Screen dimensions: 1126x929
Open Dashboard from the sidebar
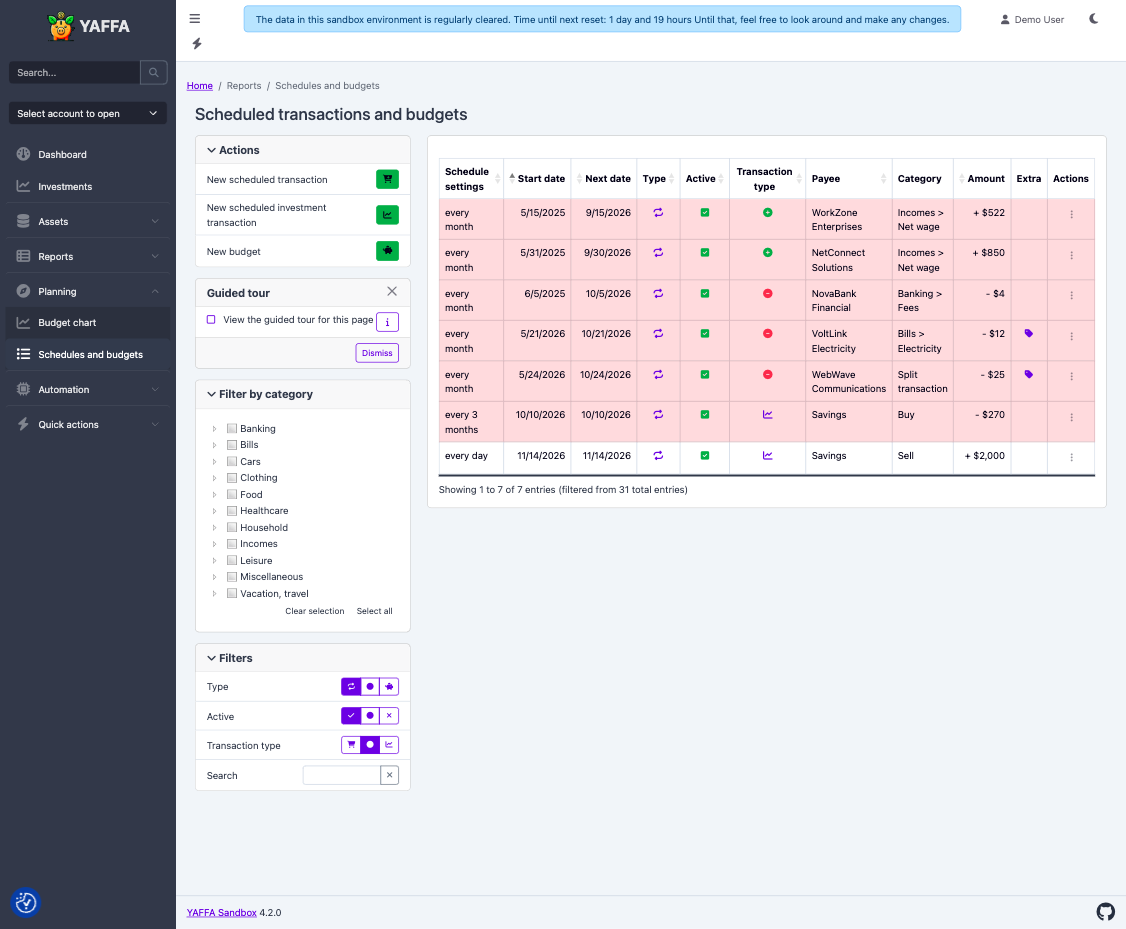point(88,154)
